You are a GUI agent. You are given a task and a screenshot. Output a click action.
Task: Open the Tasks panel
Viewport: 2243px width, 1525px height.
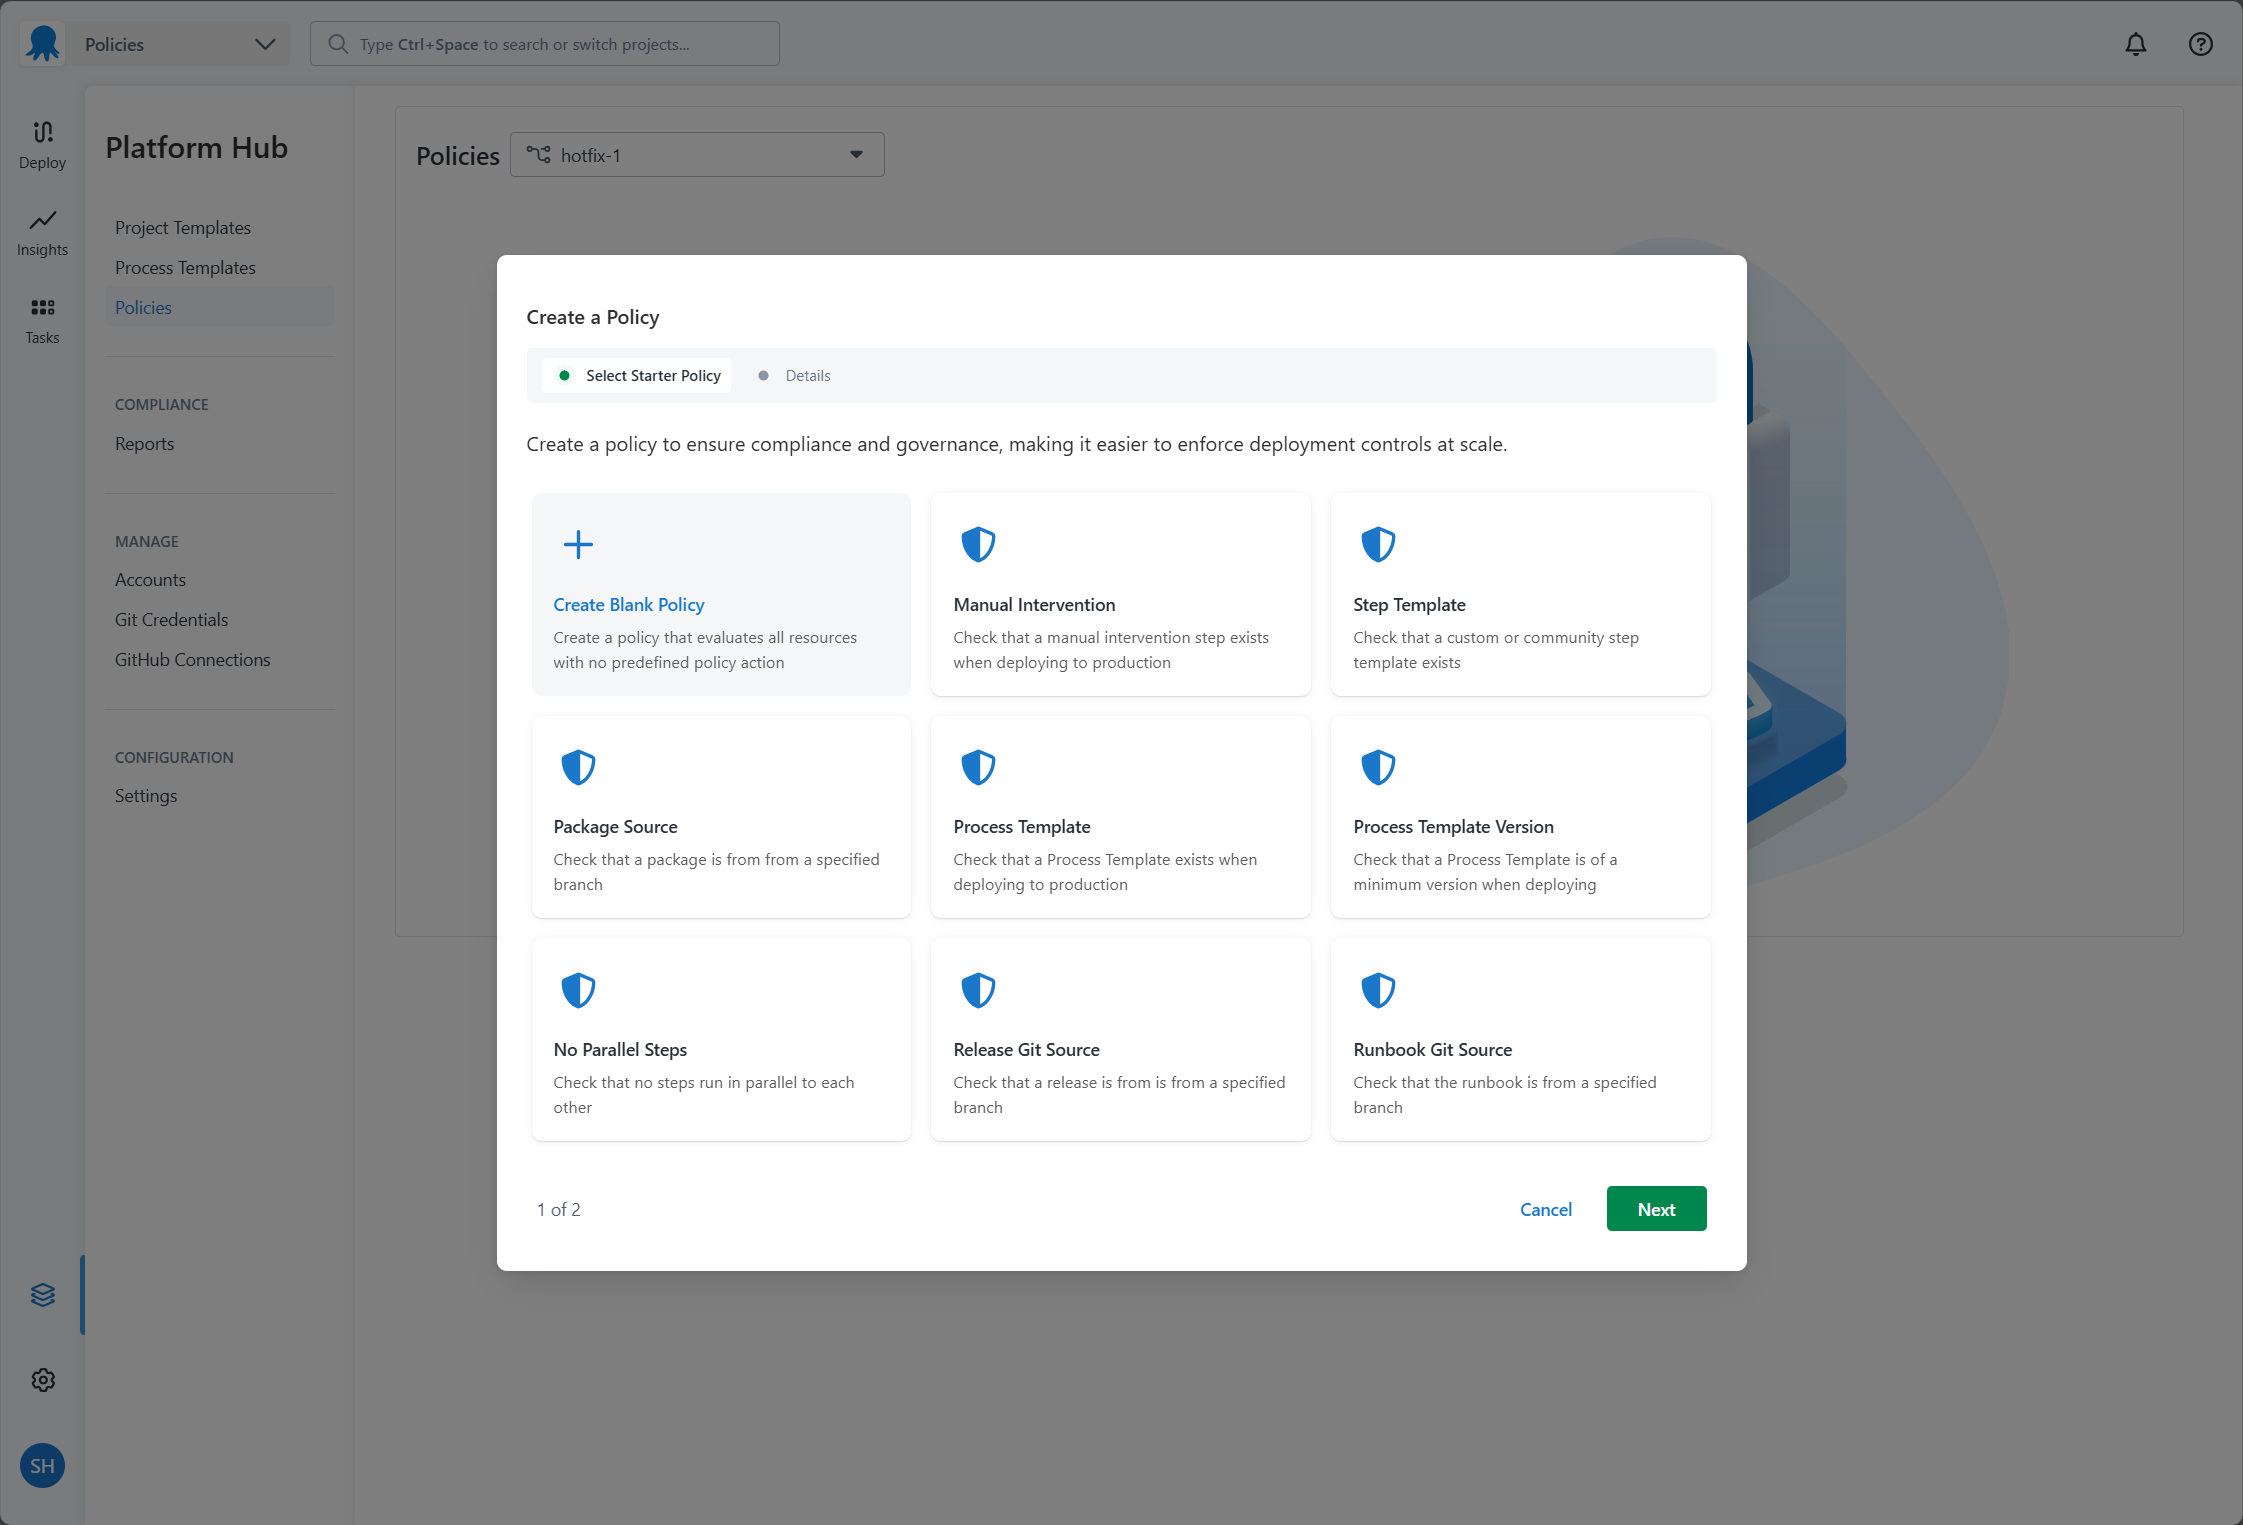42,319
